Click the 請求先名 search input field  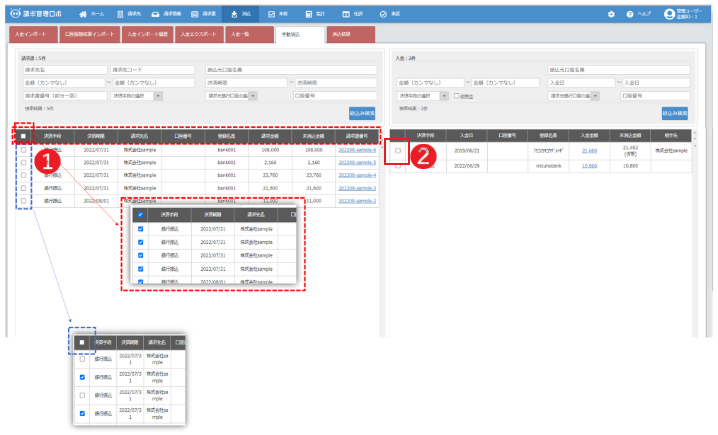(x=63, y=70)
